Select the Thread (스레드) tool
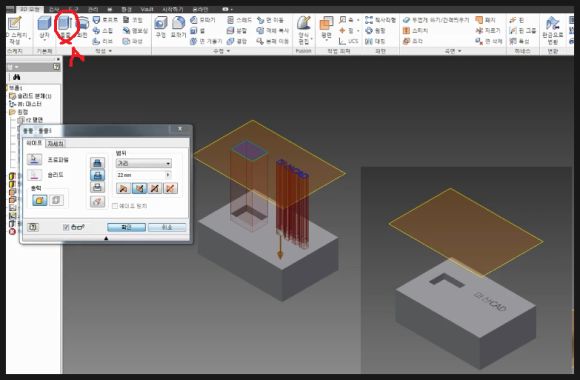Image resolution: width=580 pixels, height=380 pixels. pyautogui.click(x=240, y=20)
